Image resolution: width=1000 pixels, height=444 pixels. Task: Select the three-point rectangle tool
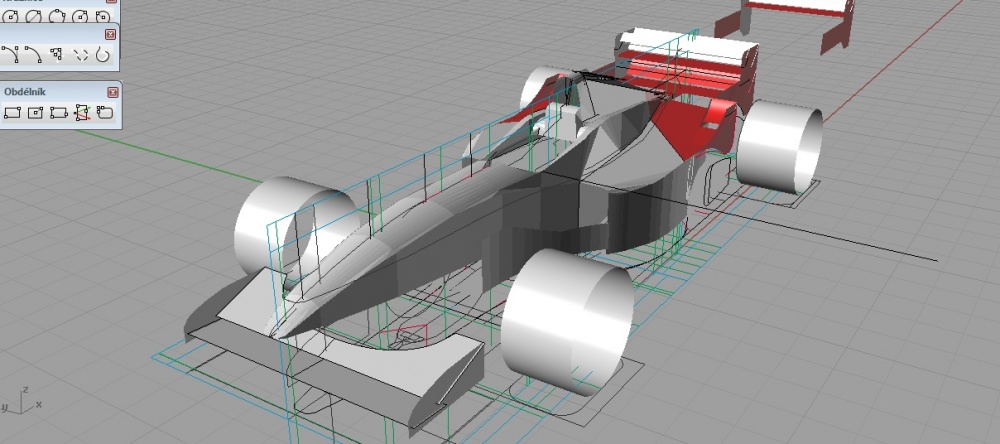coord(59,113)
